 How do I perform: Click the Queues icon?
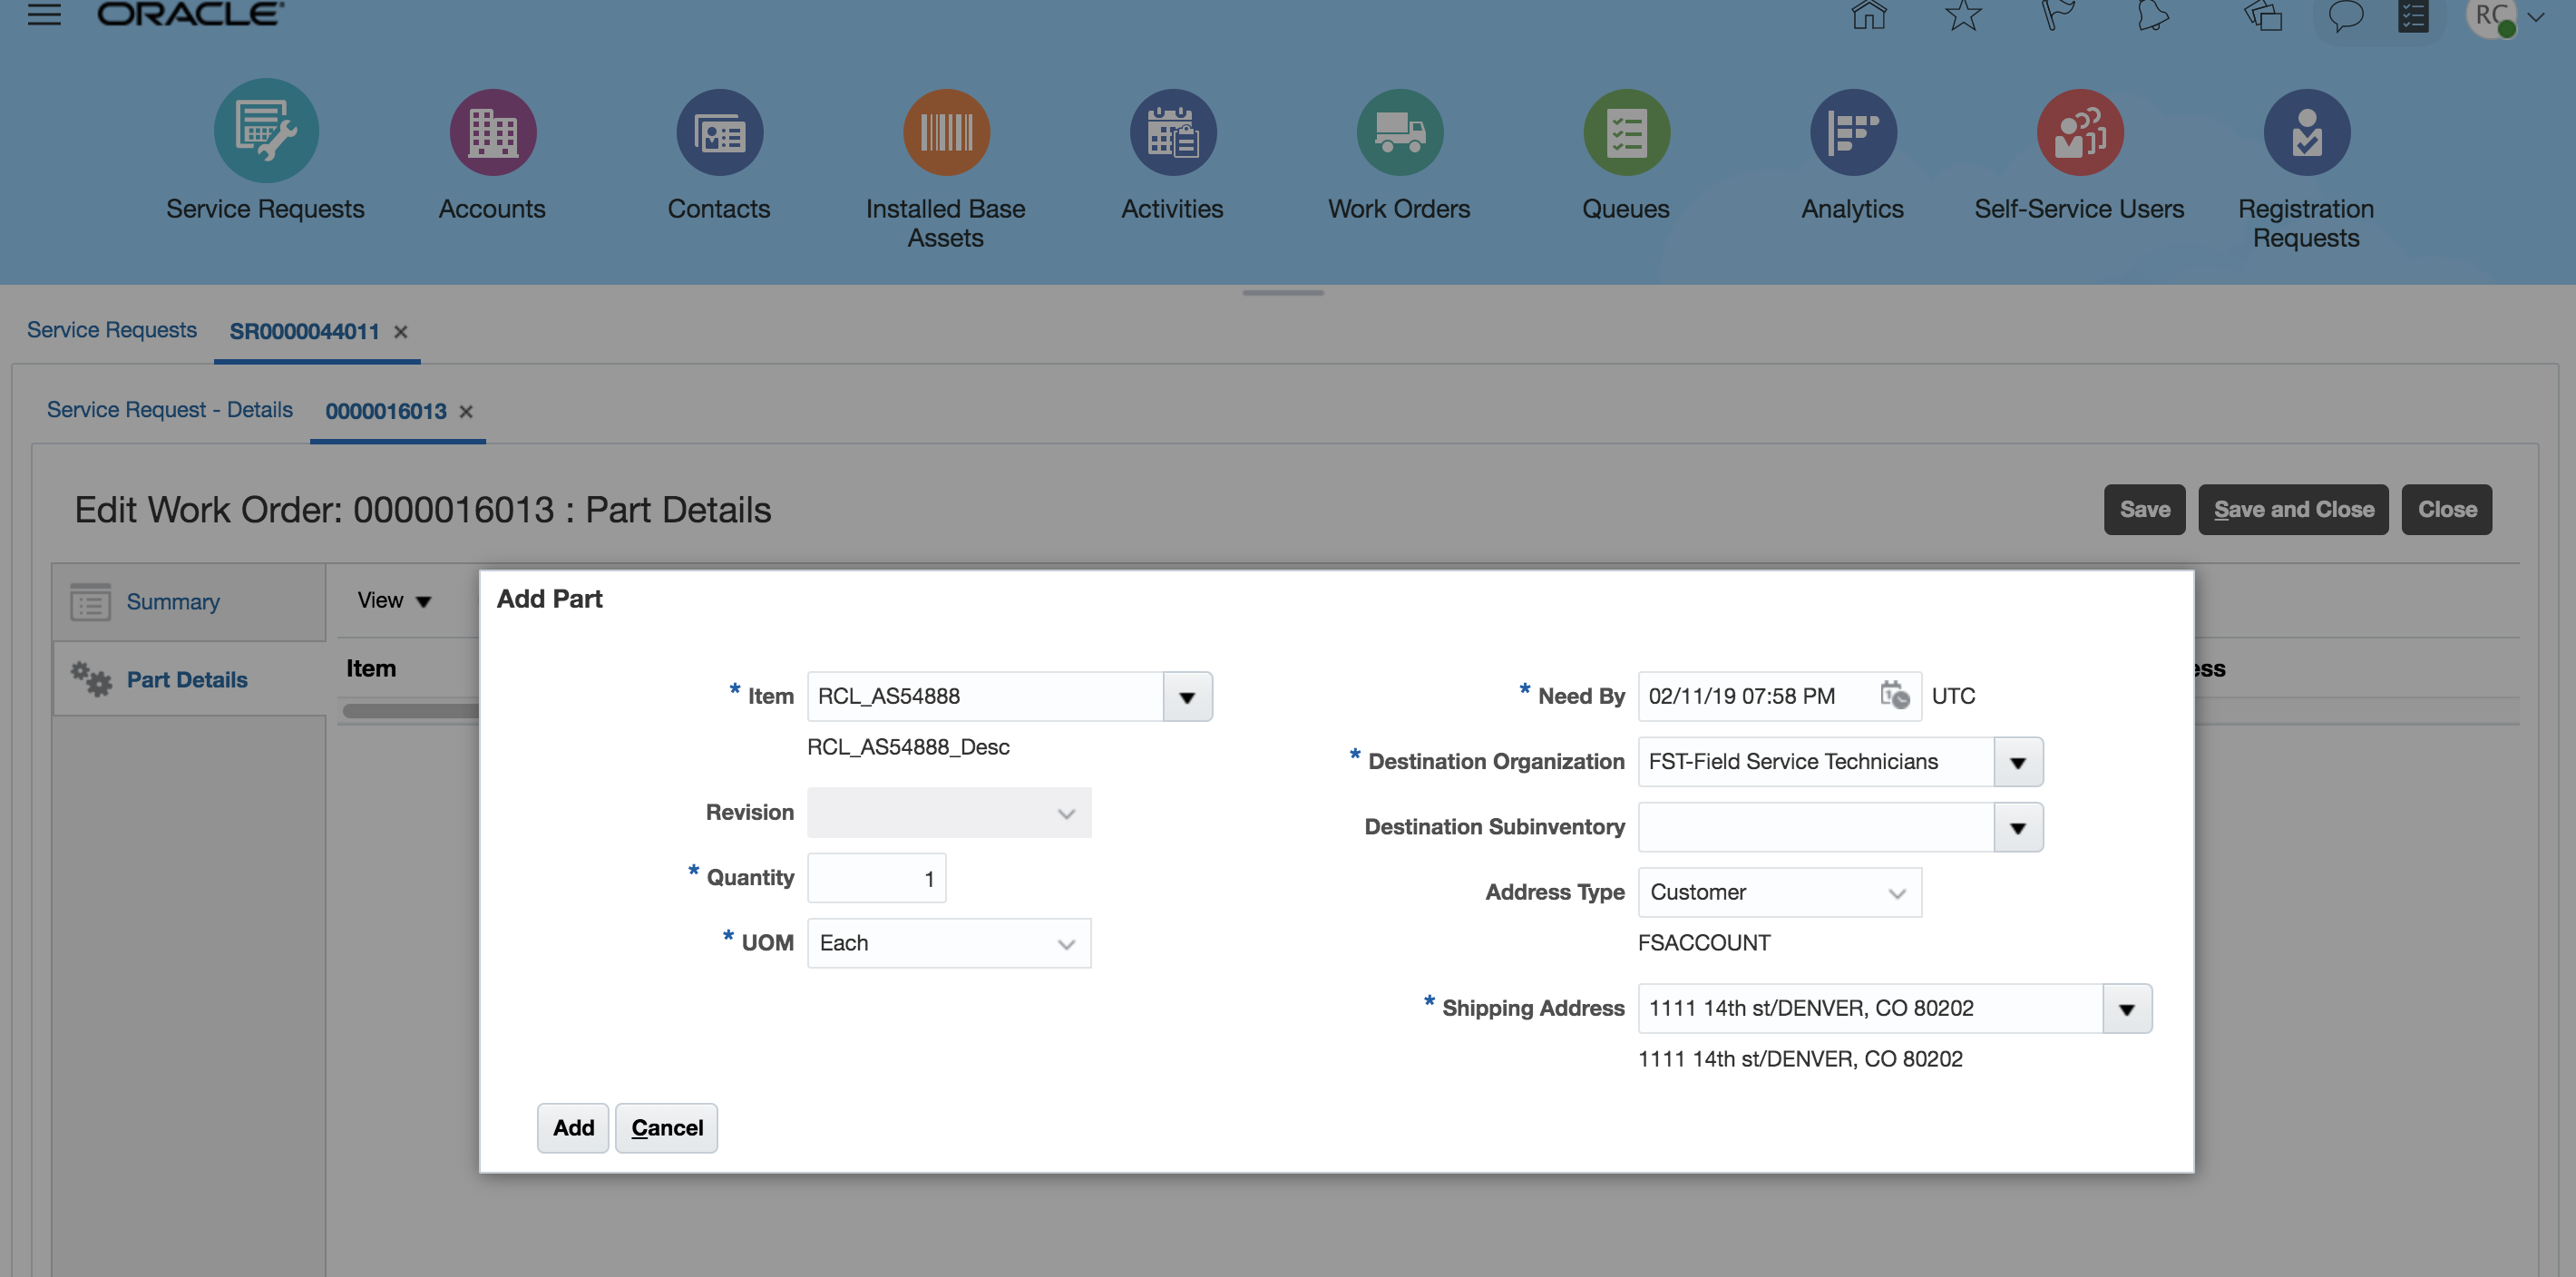(x=1626, y=131)
